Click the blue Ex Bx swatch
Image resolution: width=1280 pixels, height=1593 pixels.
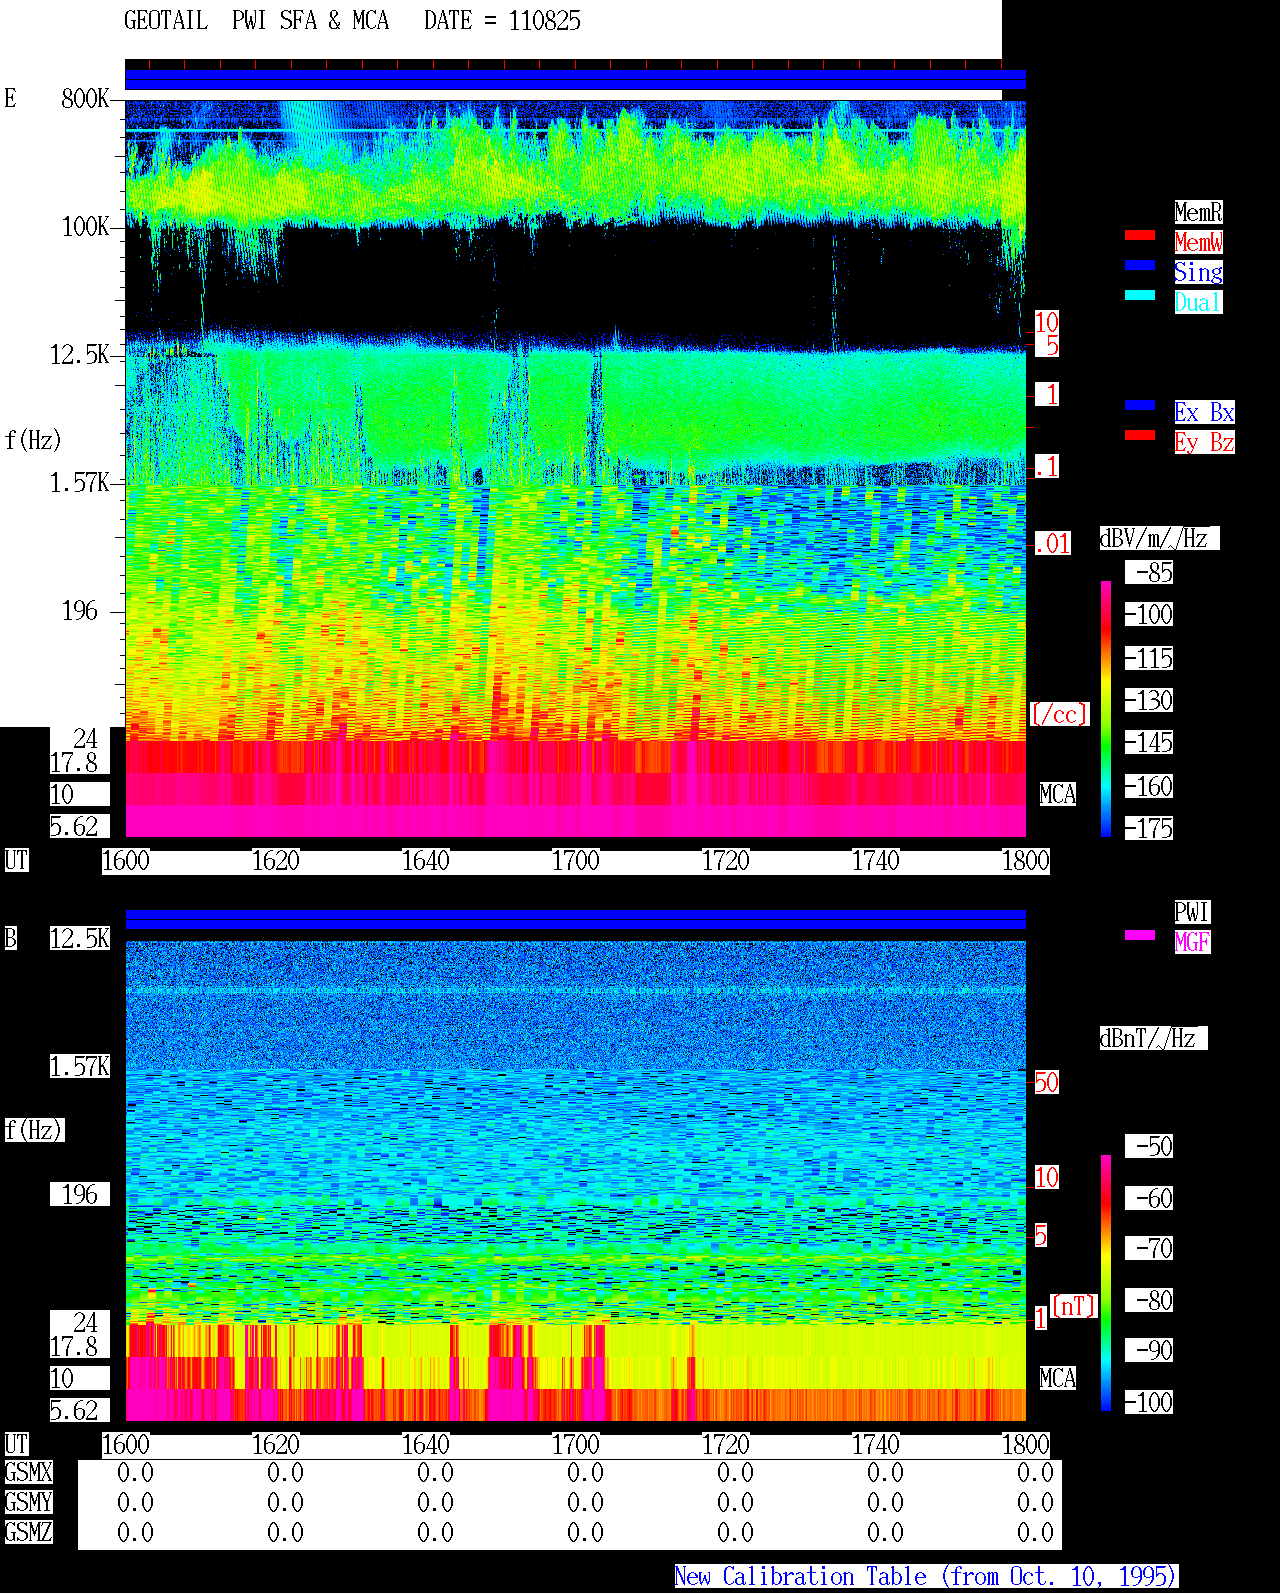pos(1140,405)
